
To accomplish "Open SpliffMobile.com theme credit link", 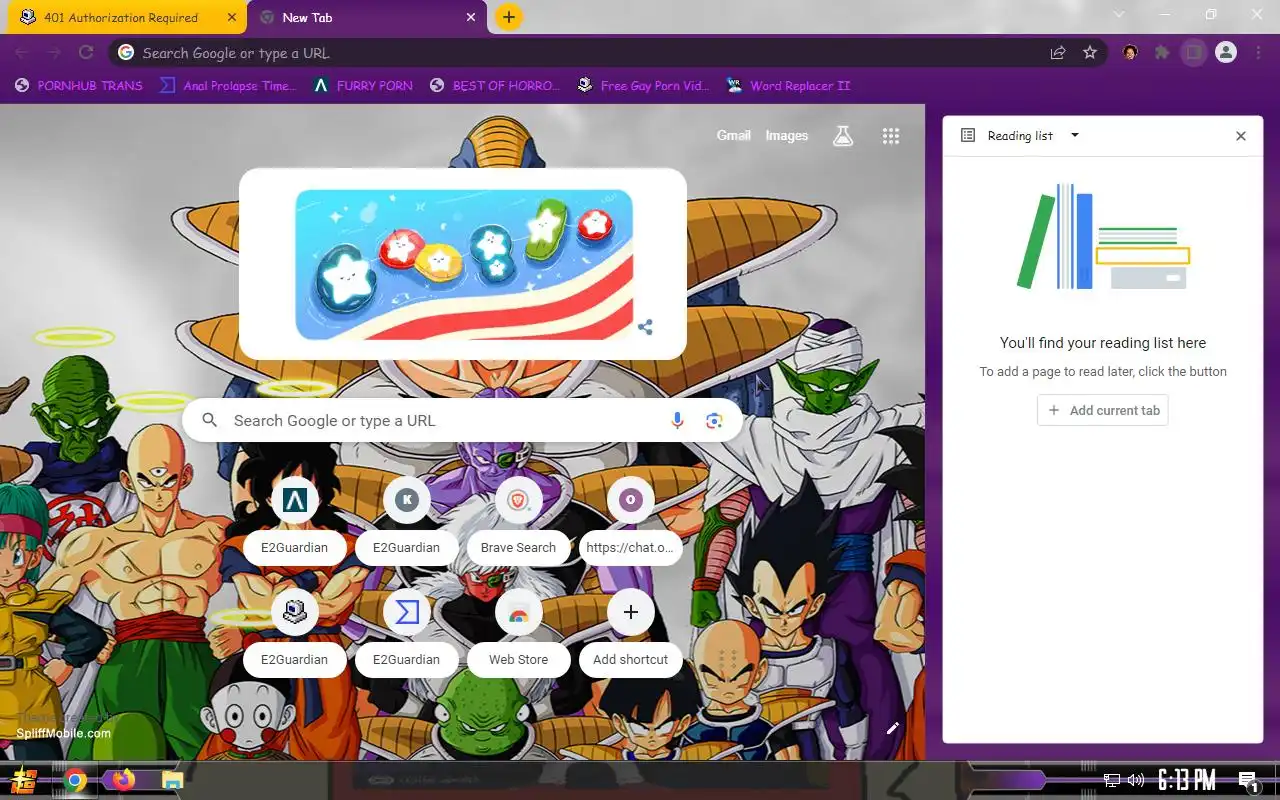I will point(63,733).
